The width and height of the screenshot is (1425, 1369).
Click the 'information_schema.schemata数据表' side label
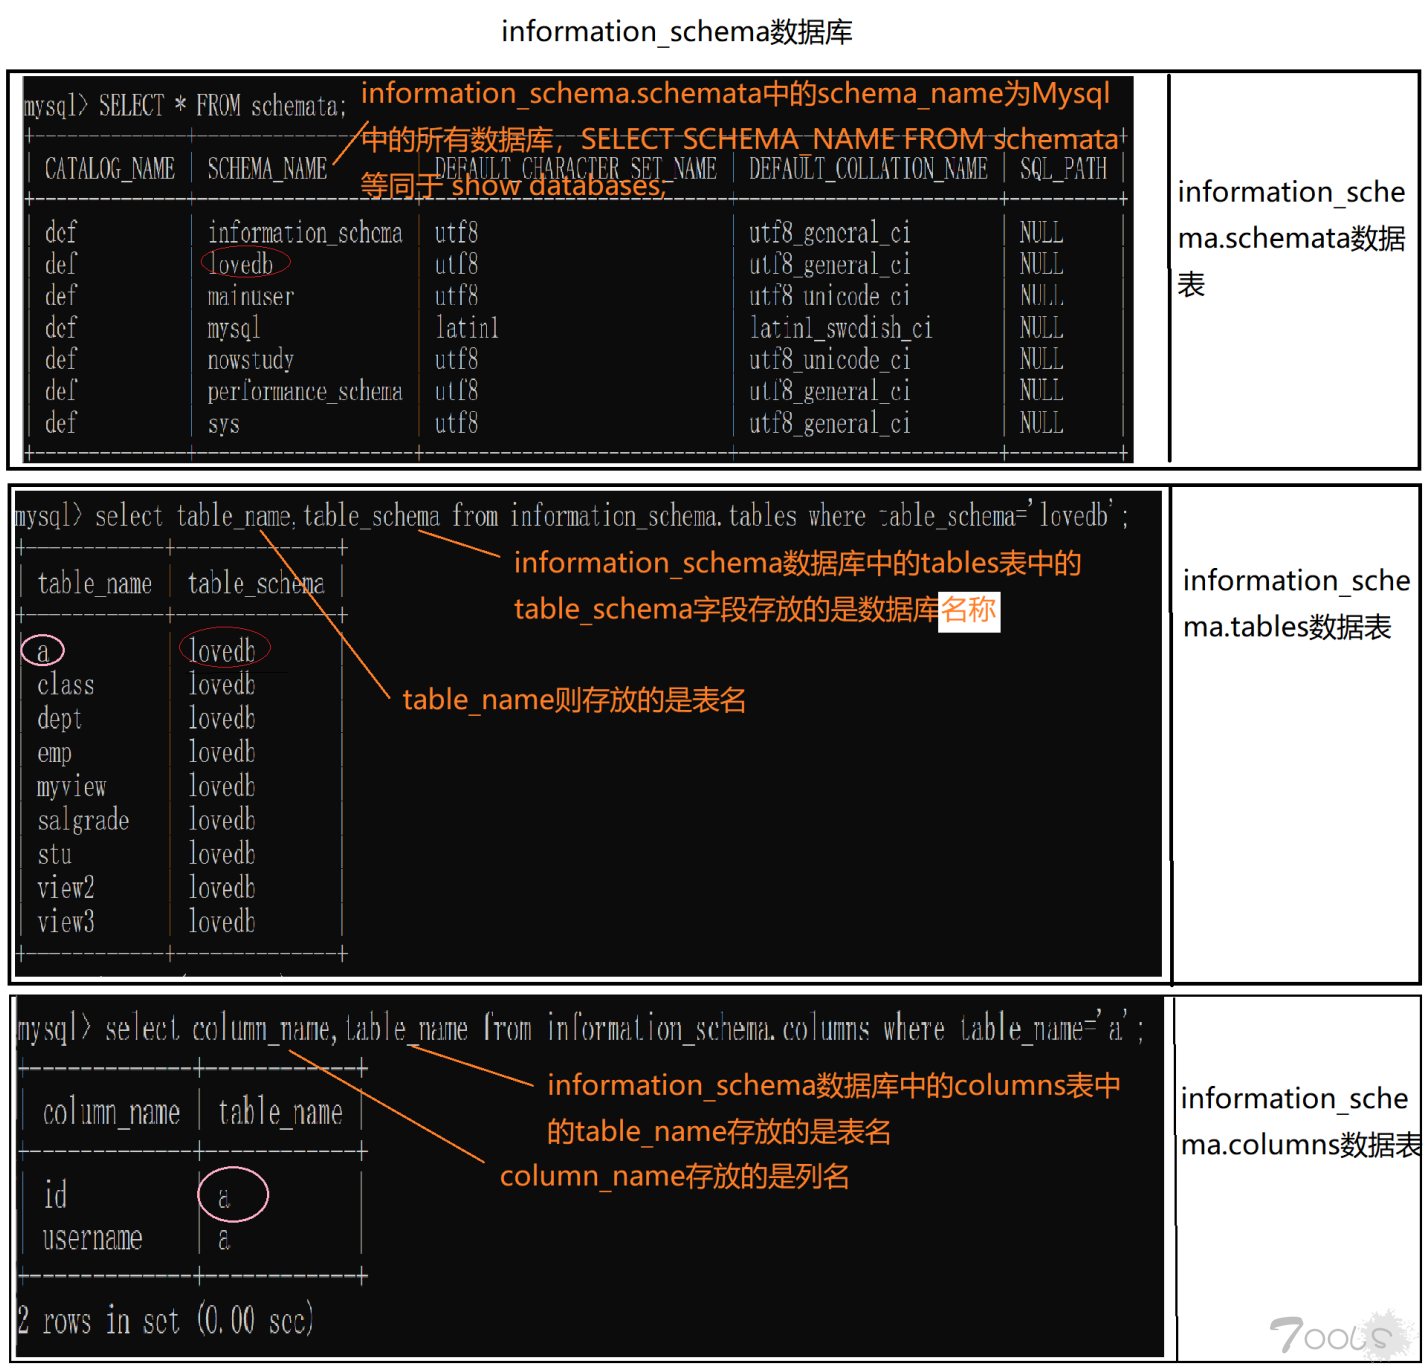pyautogui.click(x=1291, y=238)
